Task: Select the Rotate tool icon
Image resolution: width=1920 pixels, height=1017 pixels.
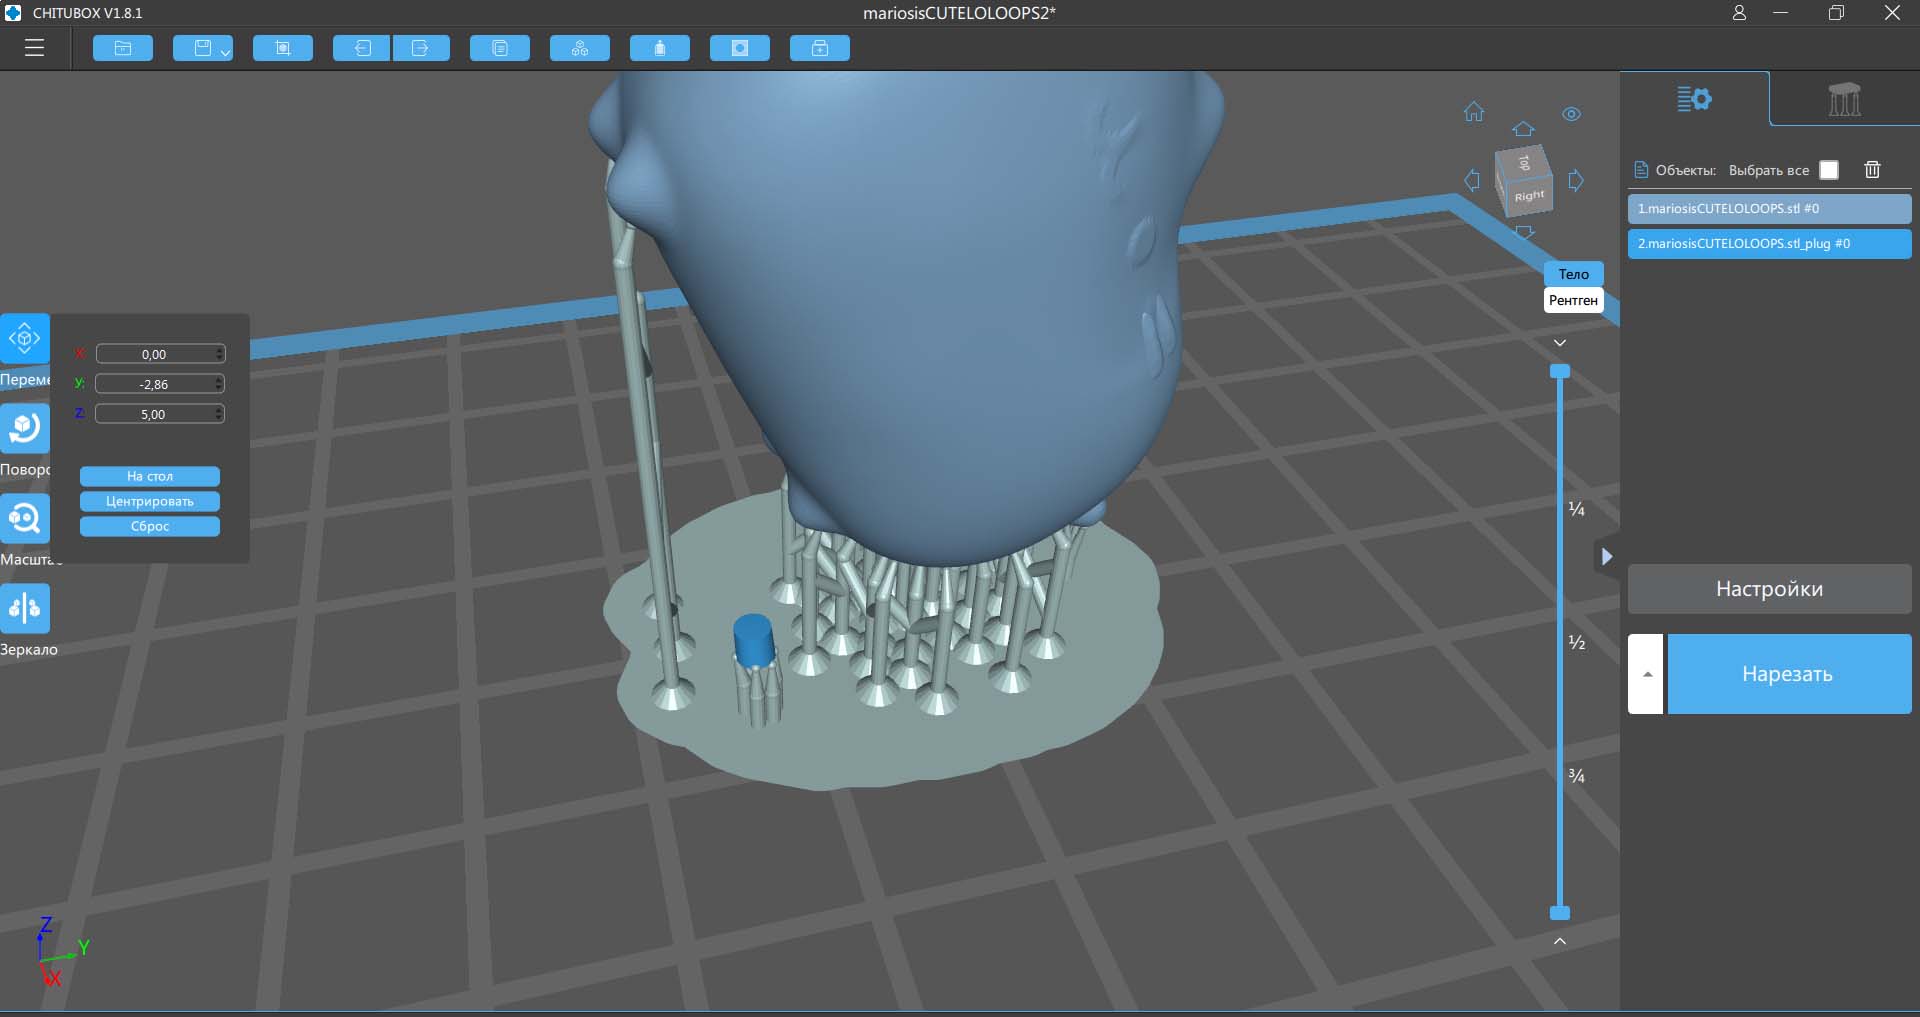Action: [25, 428]
